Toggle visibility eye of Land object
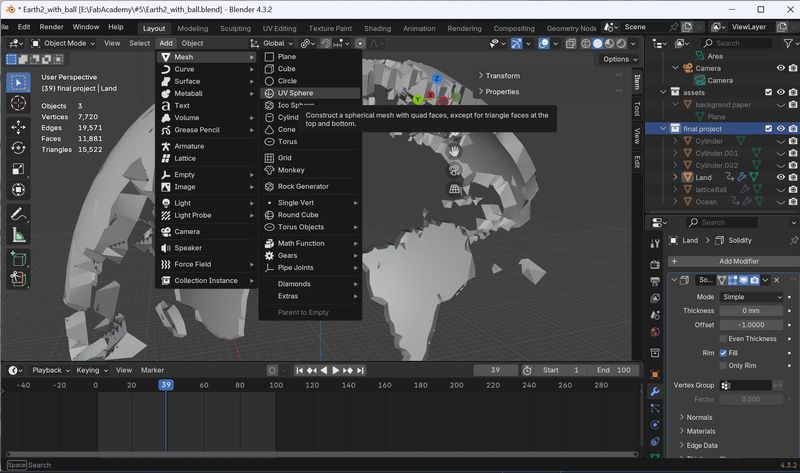Viewport: 800px width, 473px height. tap(781, 177)
